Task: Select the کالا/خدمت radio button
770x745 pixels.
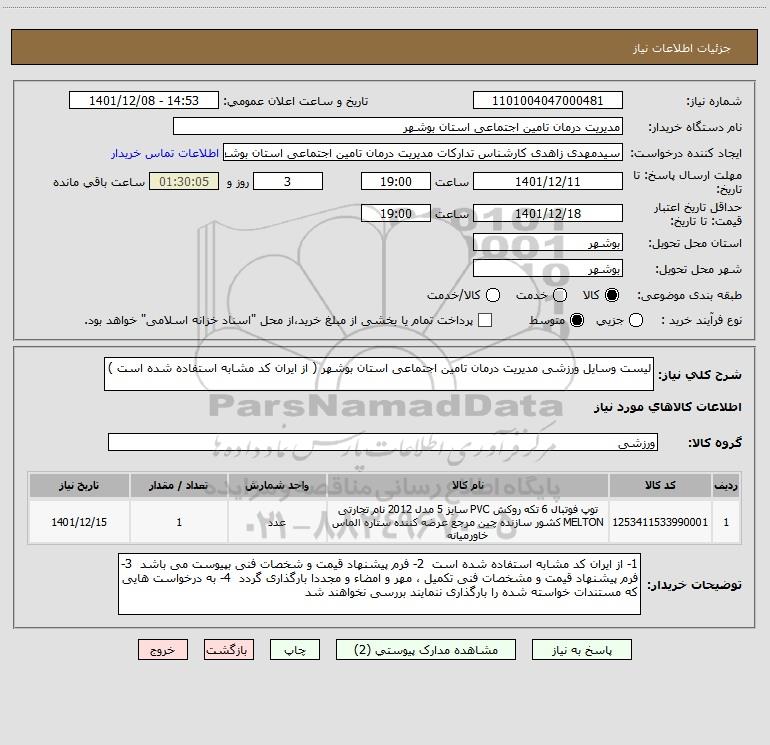Action: pos(493,295)
